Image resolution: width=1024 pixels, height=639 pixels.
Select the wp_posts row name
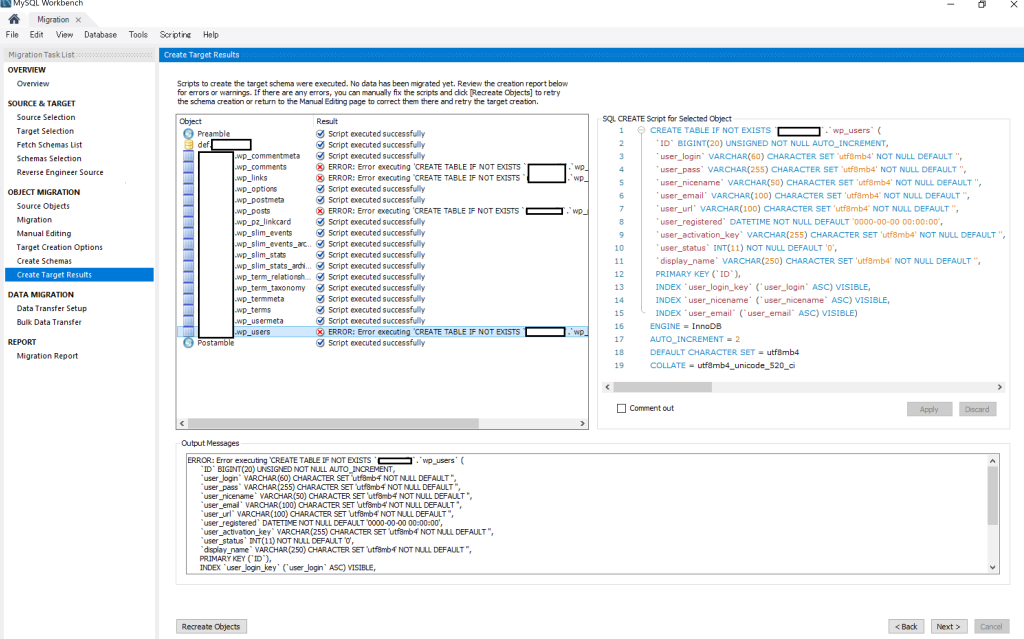point(253,211)
